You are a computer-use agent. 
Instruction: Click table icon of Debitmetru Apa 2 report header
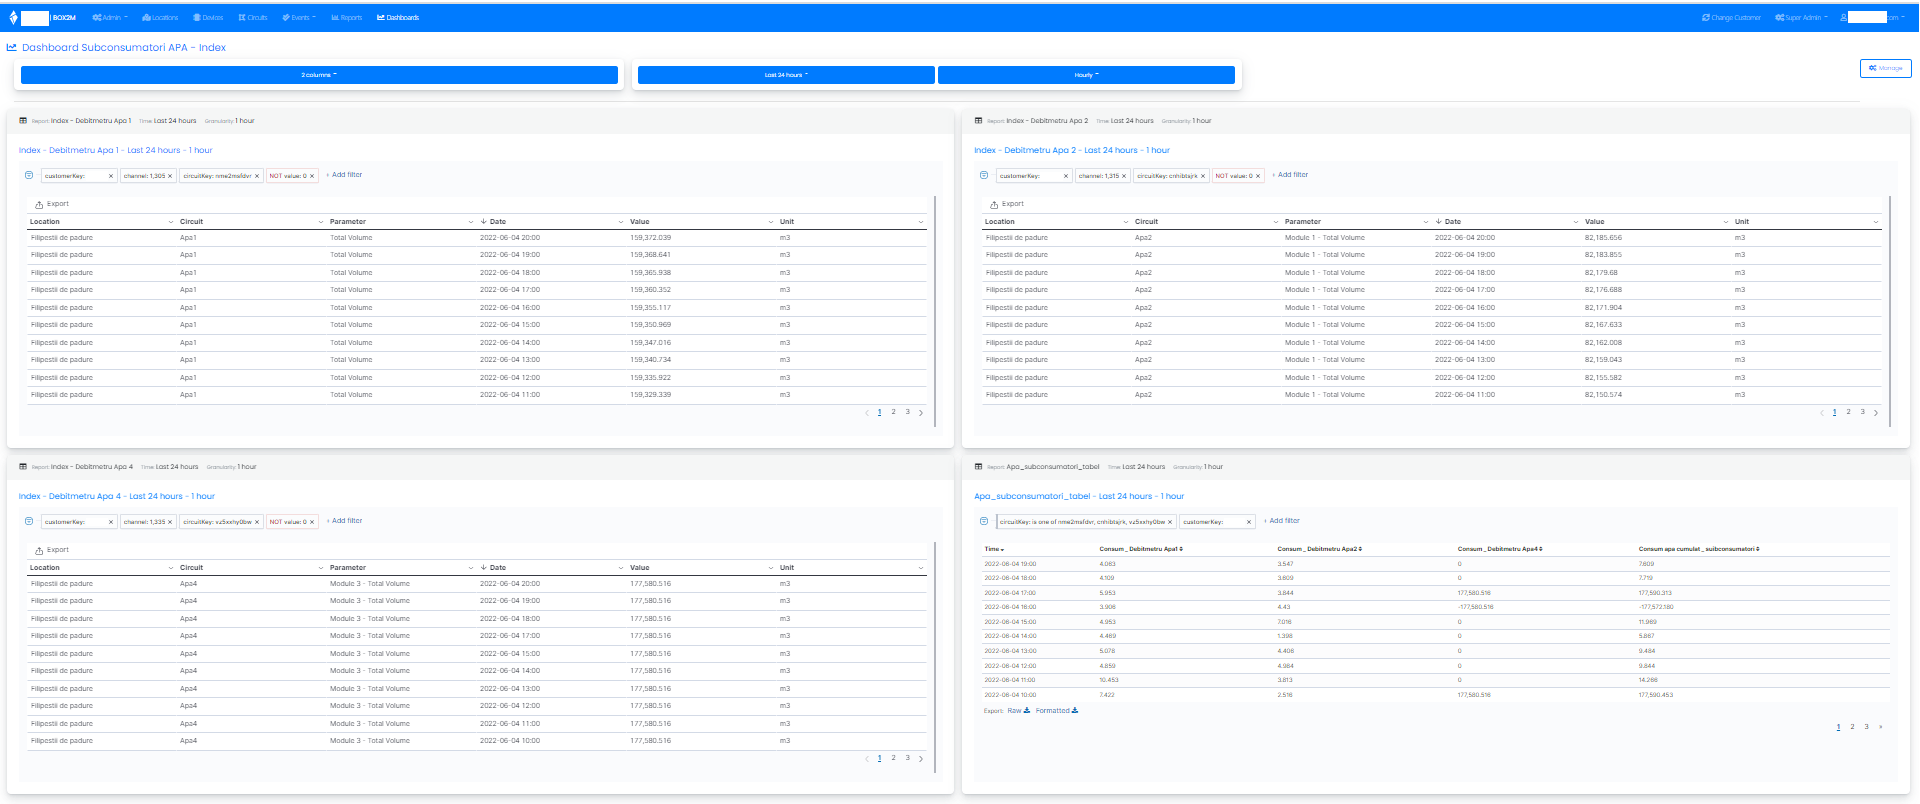point(978,121)
